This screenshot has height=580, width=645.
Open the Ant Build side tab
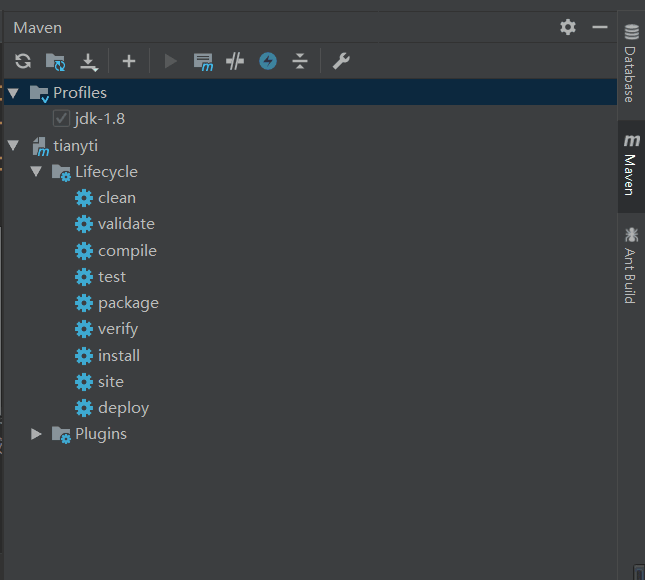631,265
